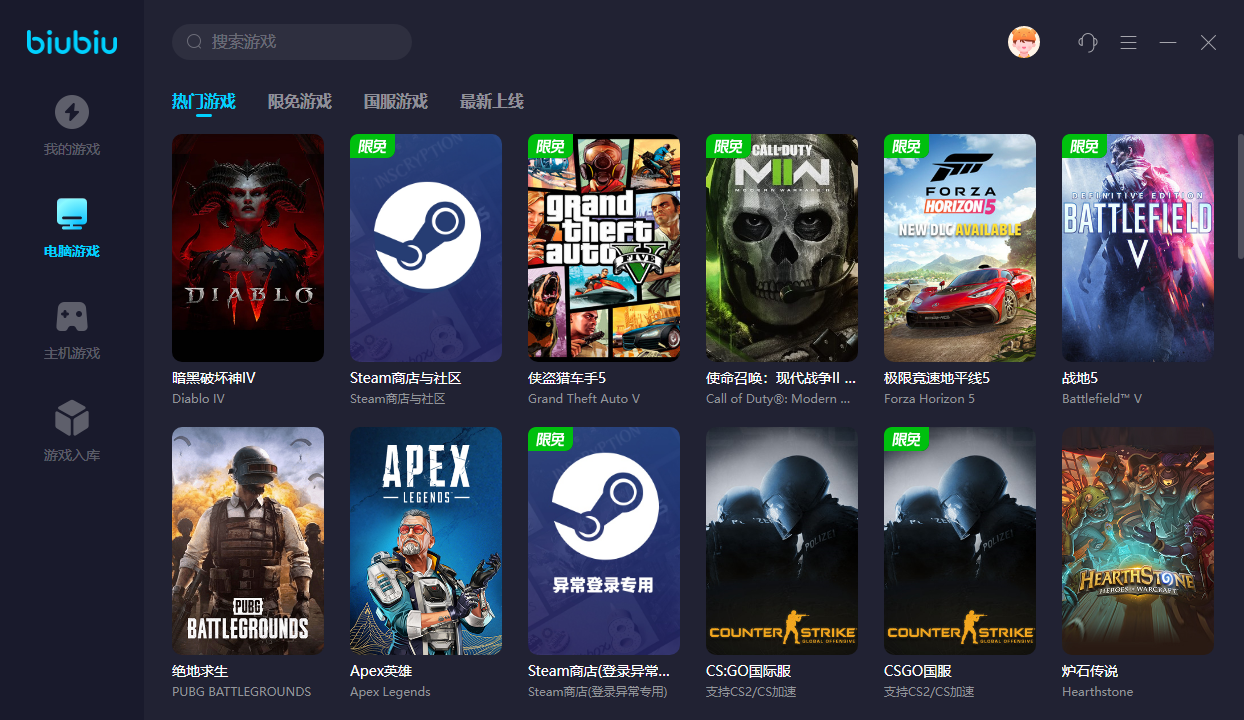Screen dimensions: 1244x720
Task: Switch to 限免游戏 tab
Action: (x=299, y=101)
